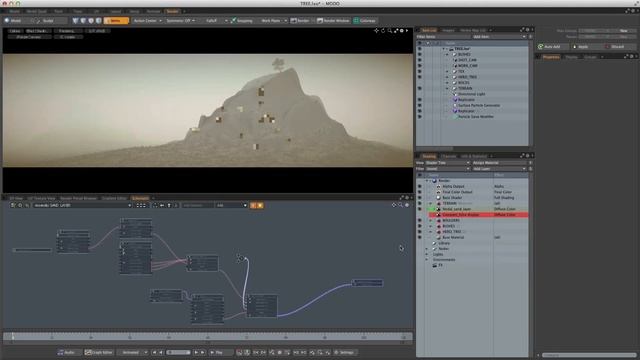Switch to the Channels tab
This screenshot has width=640, height=360.
(x=449, y=156)
